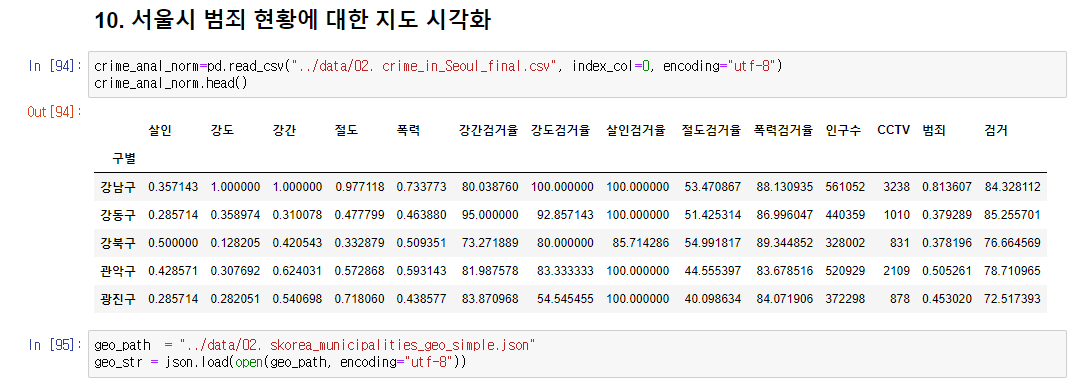
Task: Click the json.load line in cell 95
Action: click(x=280, y=361)
